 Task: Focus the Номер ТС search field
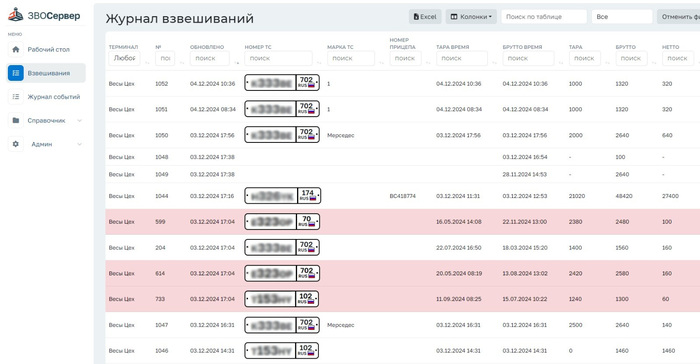tap(278, 58)
